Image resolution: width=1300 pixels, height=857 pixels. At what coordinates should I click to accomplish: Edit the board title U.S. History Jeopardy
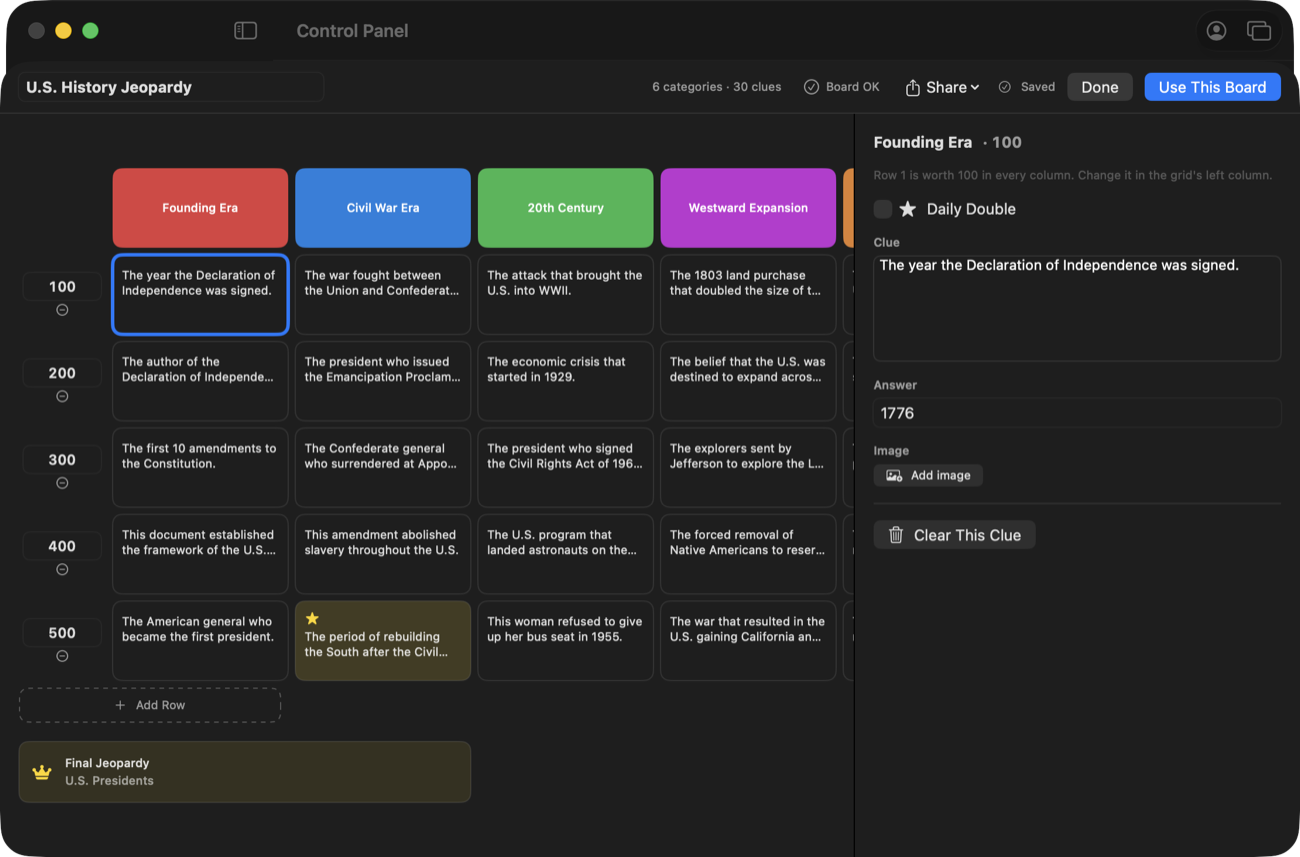click(171, 87)
